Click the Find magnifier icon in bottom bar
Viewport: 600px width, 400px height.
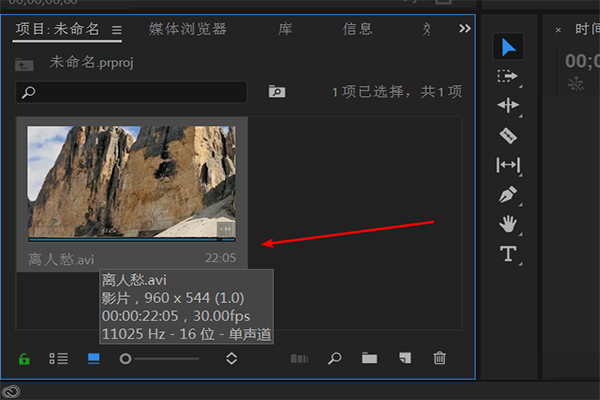click(x=334, y=359)
